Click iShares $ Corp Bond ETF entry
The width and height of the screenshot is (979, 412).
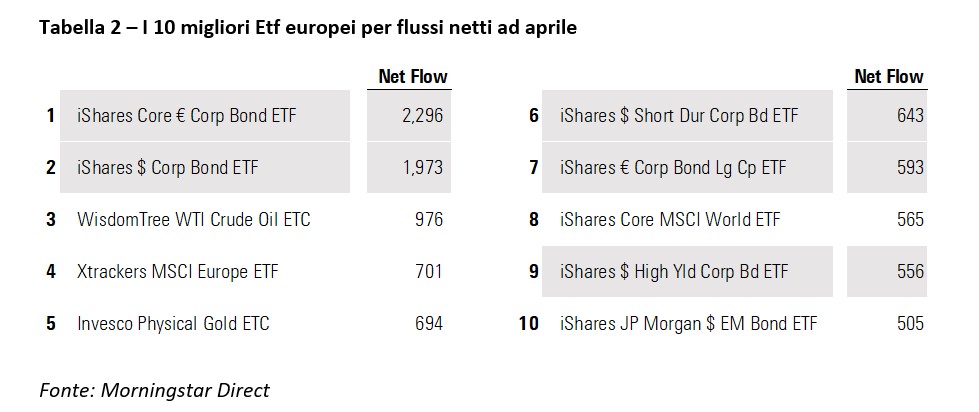pos(168,168)
